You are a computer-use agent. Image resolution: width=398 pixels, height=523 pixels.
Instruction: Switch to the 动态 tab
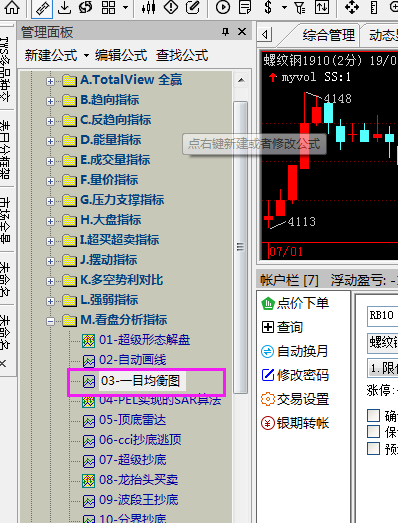tap(383, 35)
